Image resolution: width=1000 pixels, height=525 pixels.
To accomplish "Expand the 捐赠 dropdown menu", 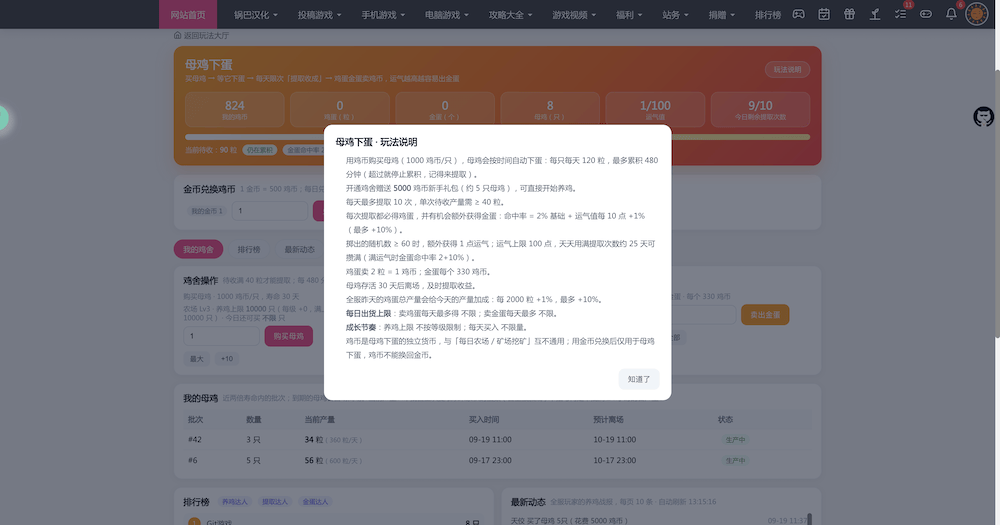I will pos(722,15).
